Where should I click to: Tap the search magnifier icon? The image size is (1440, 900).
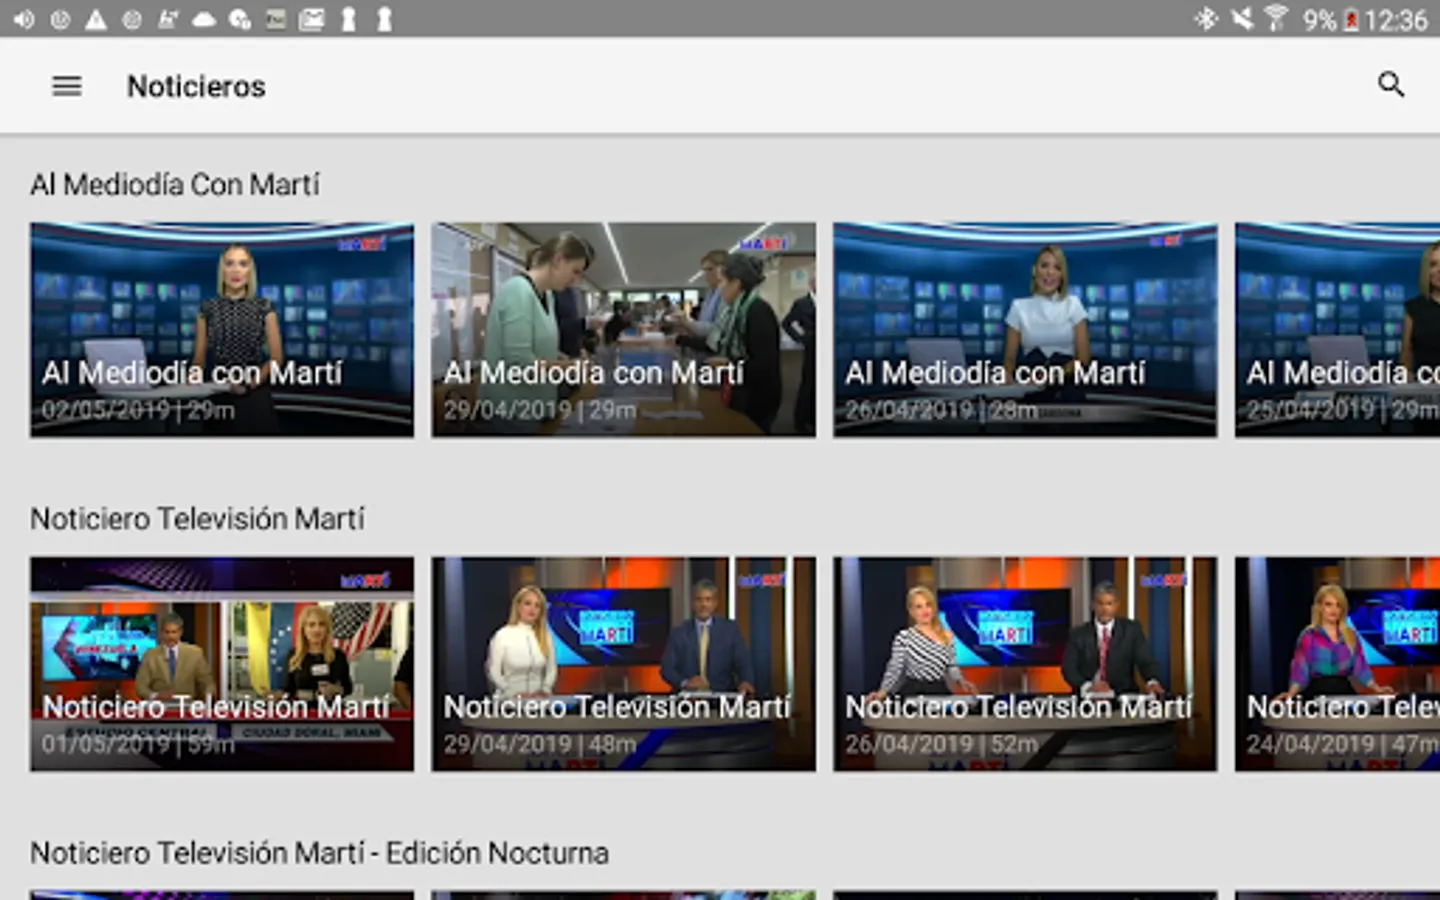click(x=1391, y=85)
